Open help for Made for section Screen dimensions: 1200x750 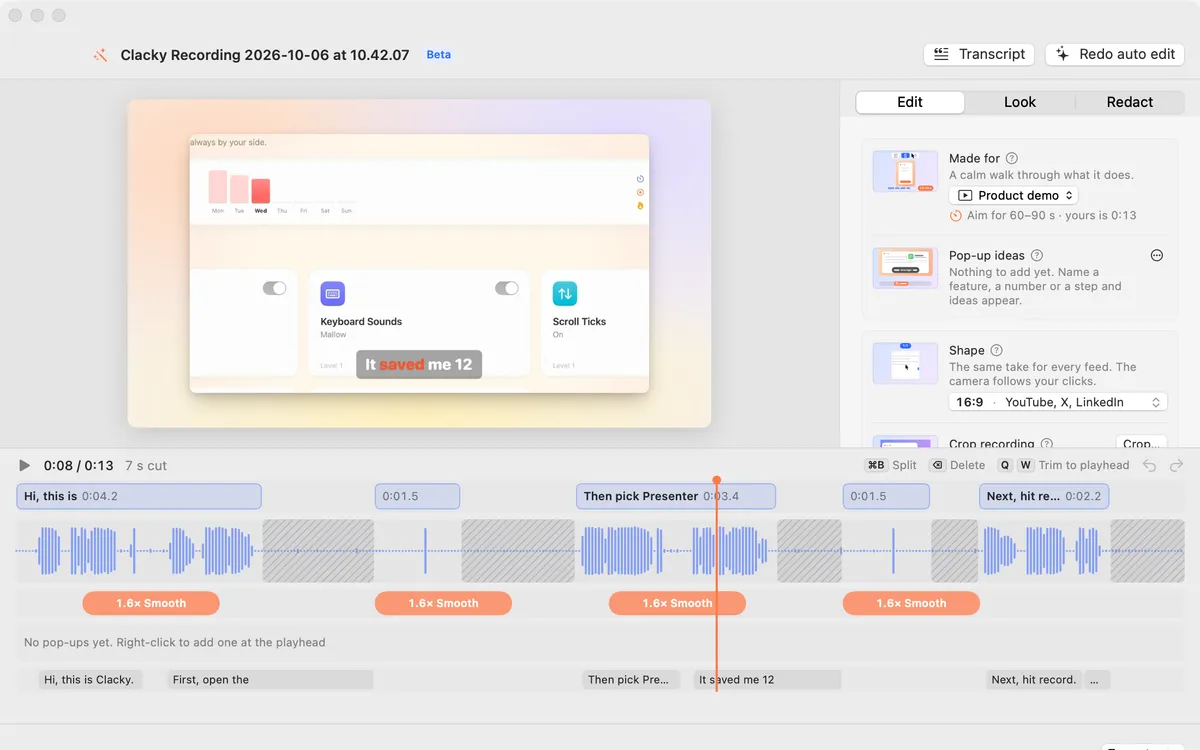pyautogui.click(x=1012, y=158)
